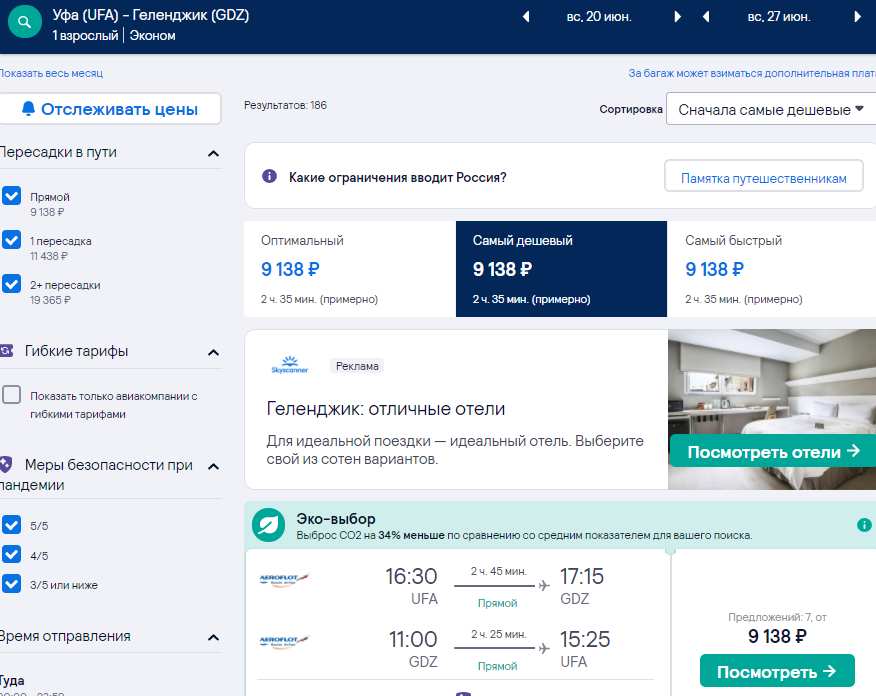This screenshot has width=876, height=696.
Task: Click the Туда departure time label
Action: coord(12,681)
